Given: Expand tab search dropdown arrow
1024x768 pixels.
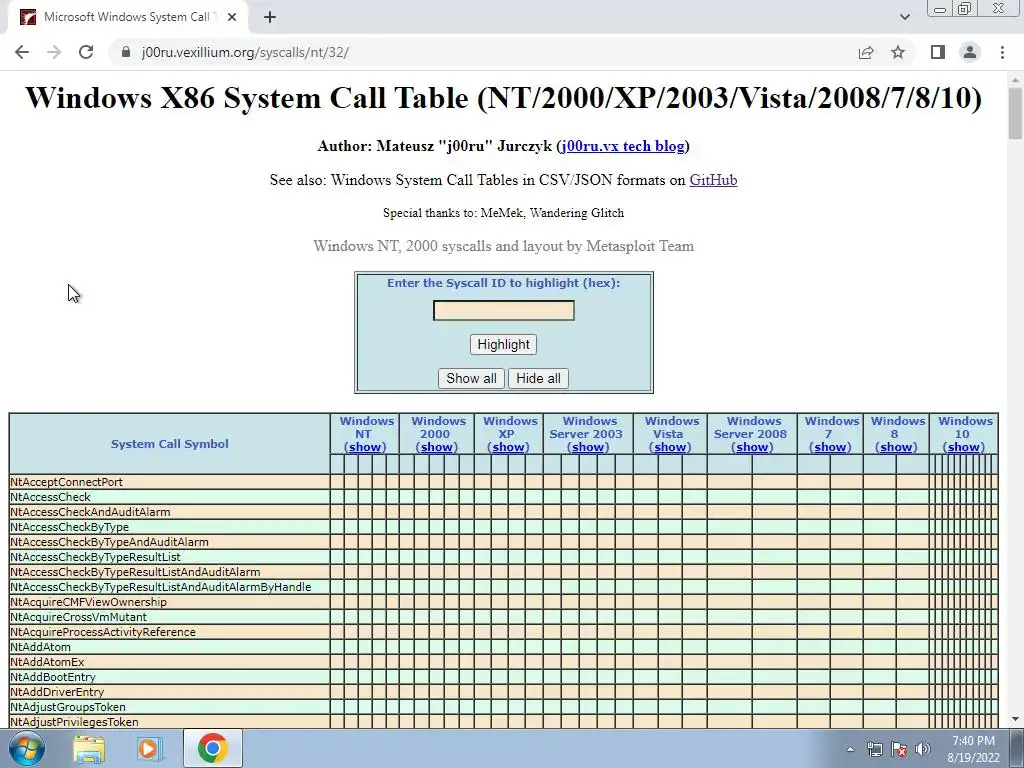Looking at the screenshot, I should 904,17.
